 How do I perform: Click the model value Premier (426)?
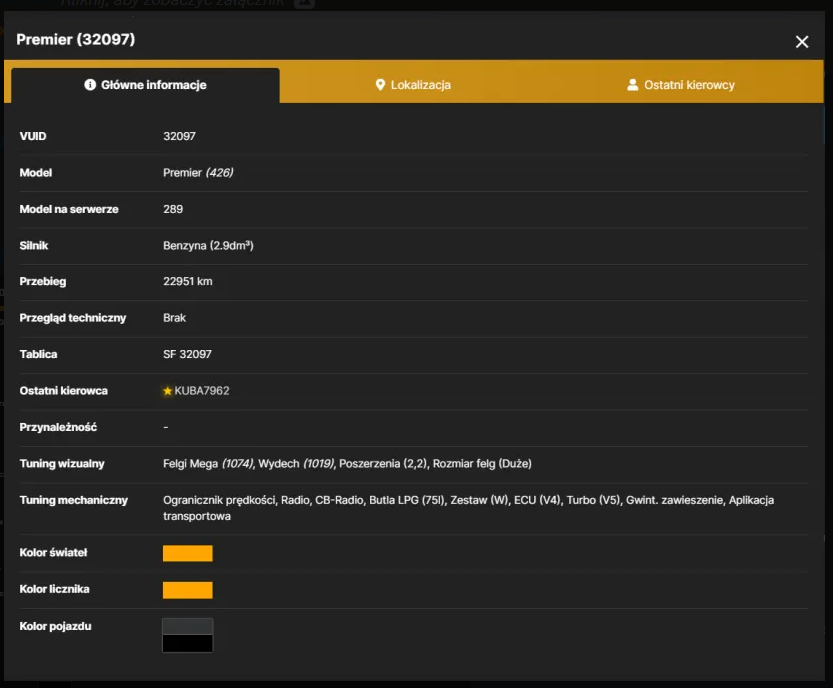click(198, 173)
